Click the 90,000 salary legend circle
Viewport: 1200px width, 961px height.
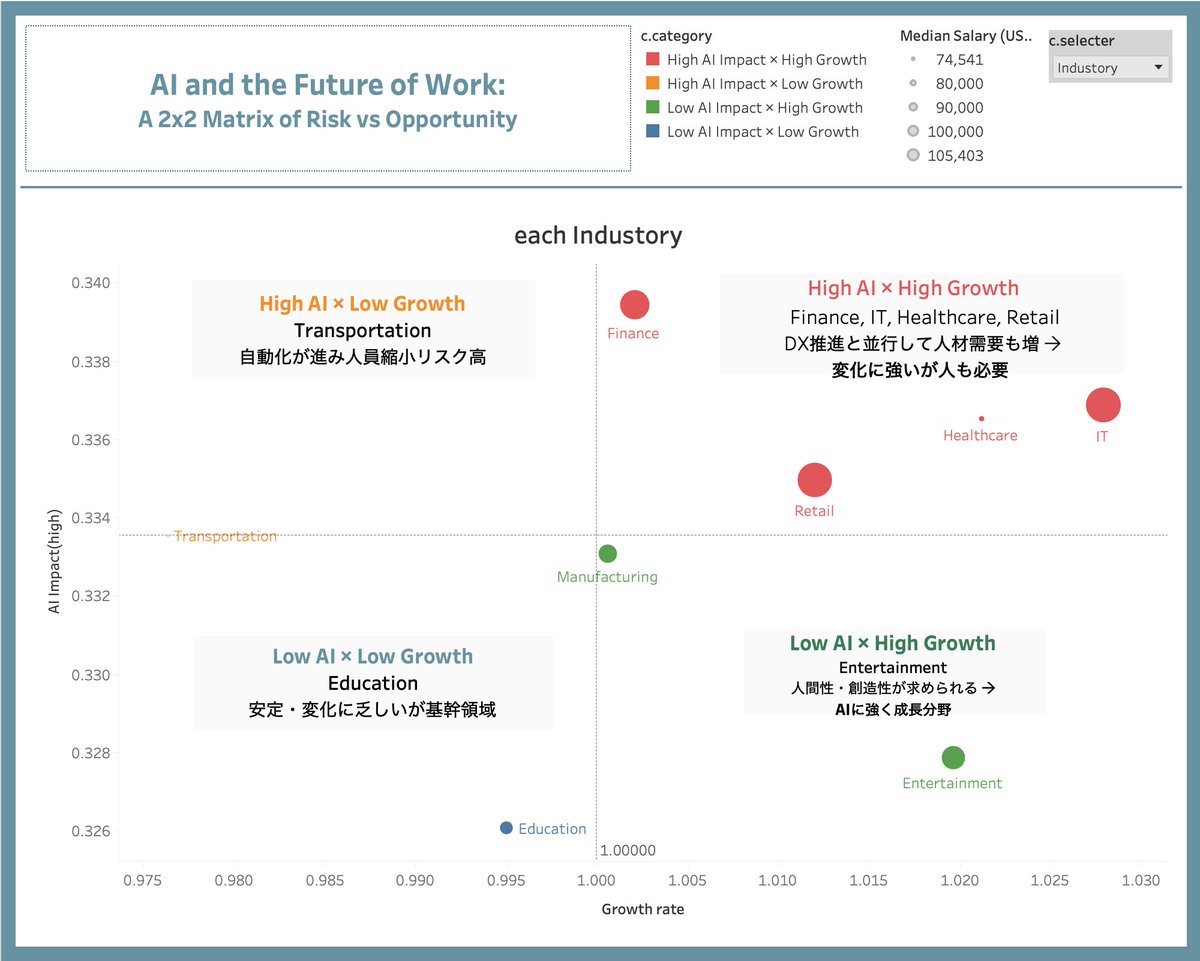click(911, 107)
